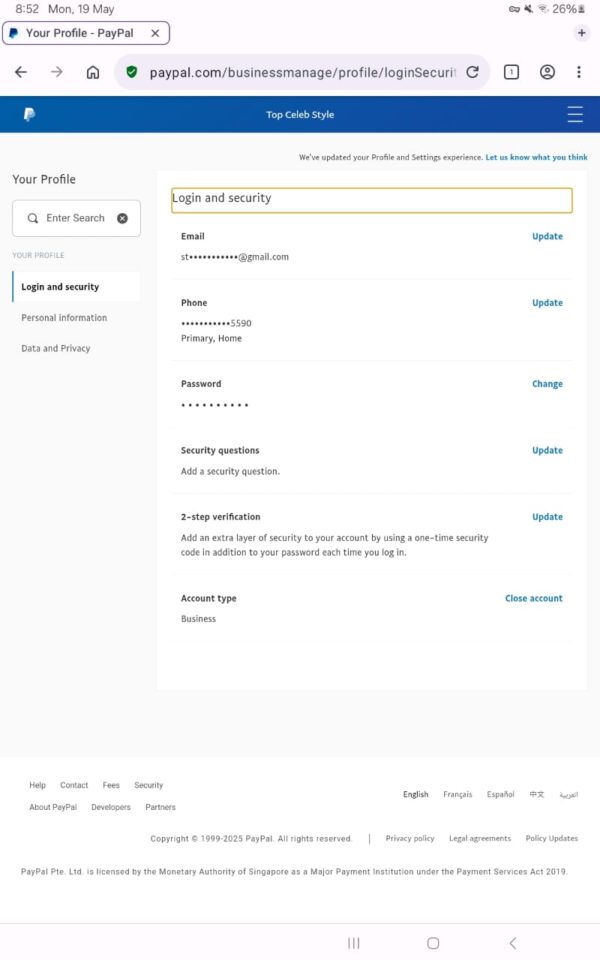Click the Enter Search input field
The image size is (600, 960).
click(x=76, y=218)
